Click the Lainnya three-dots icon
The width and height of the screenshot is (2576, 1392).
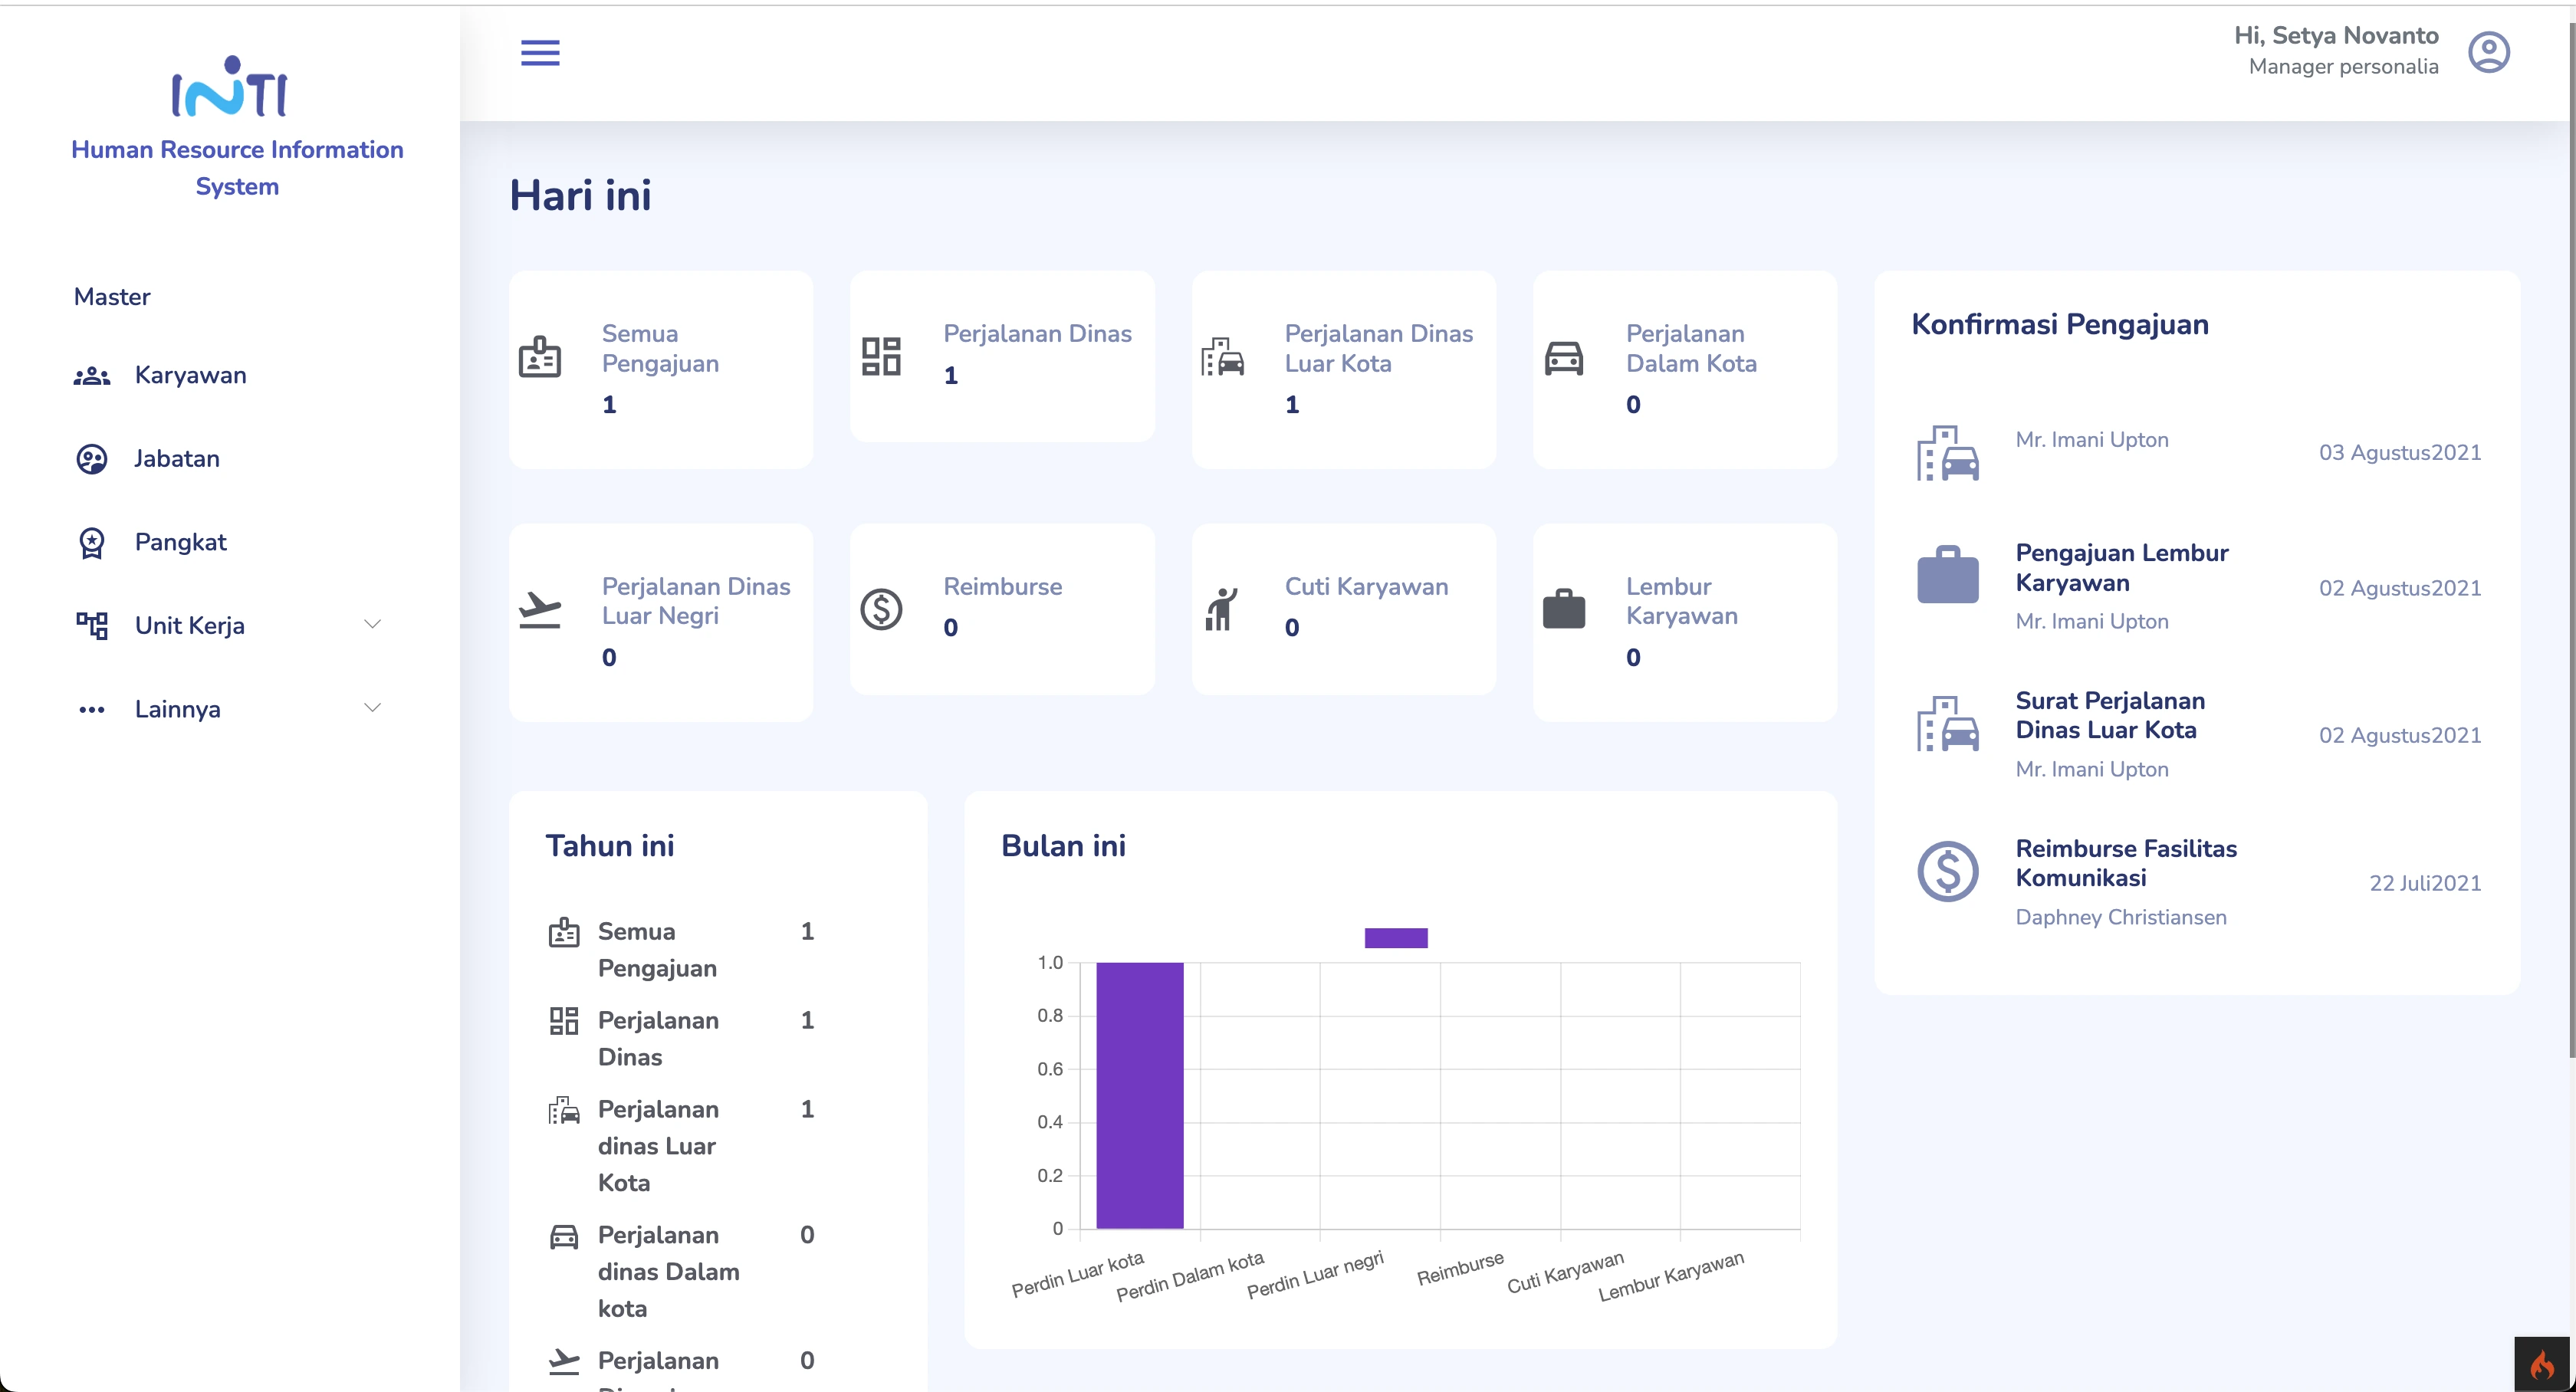point(92,710)
